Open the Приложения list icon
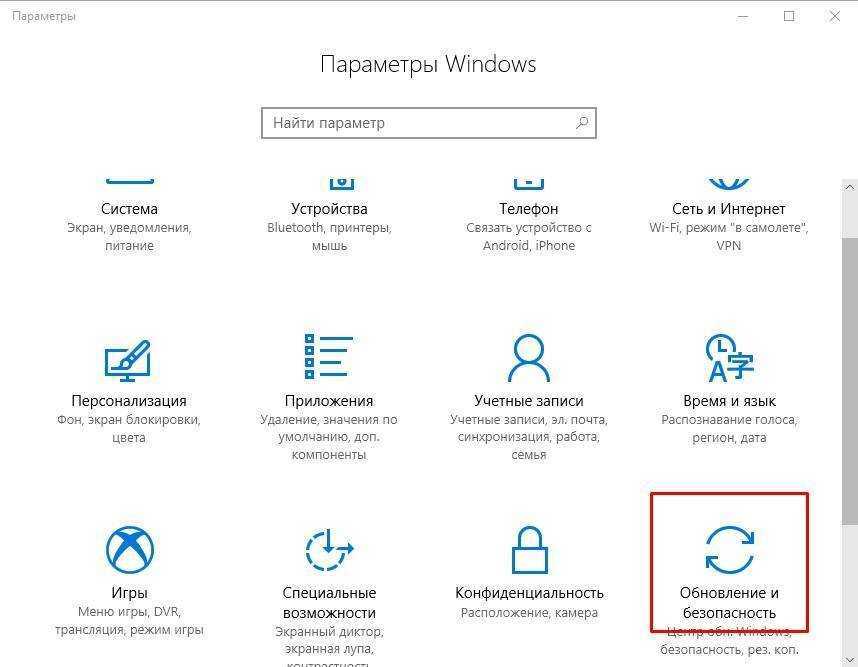Image resolution: width=858 pixels, height=667 pixels. click(x=328, y=356)
